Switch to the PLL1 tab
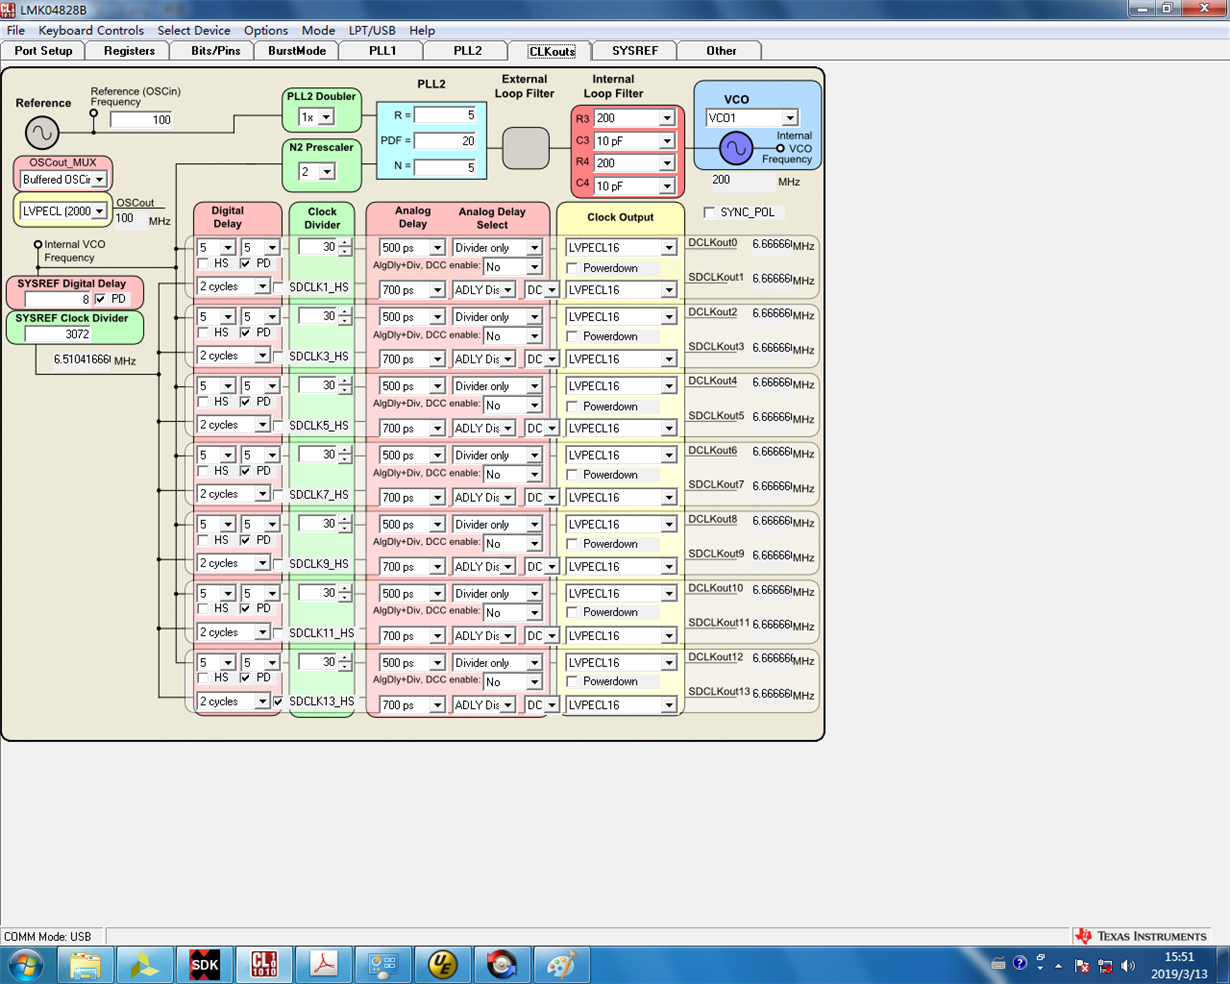The width and height of the screenshot is (1230, 984). pos(382,50)
